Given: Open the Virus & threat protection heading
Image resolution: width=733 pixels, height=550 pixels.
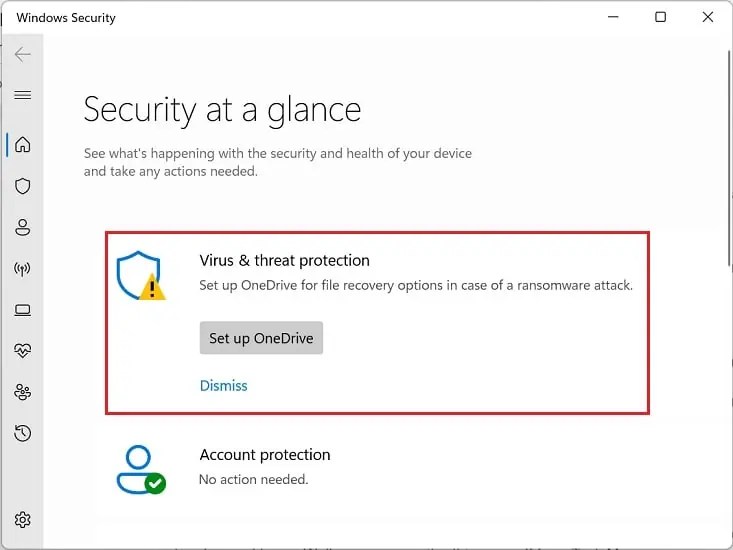Looking at the screenshot, I should coord(284,260).
